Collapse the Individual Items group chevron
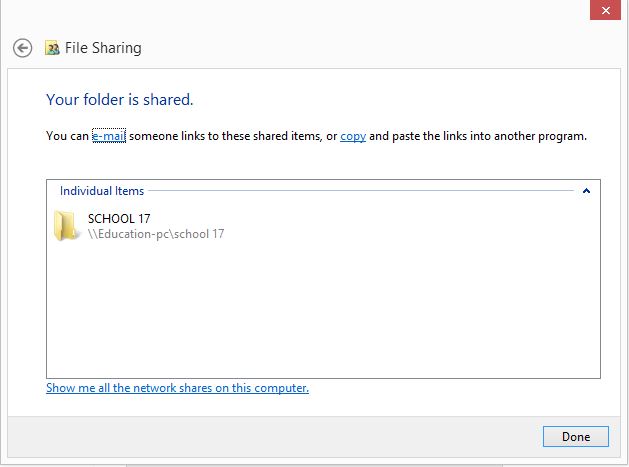The width and height of the screenshot is (629, 467). [x=586, y=191]
